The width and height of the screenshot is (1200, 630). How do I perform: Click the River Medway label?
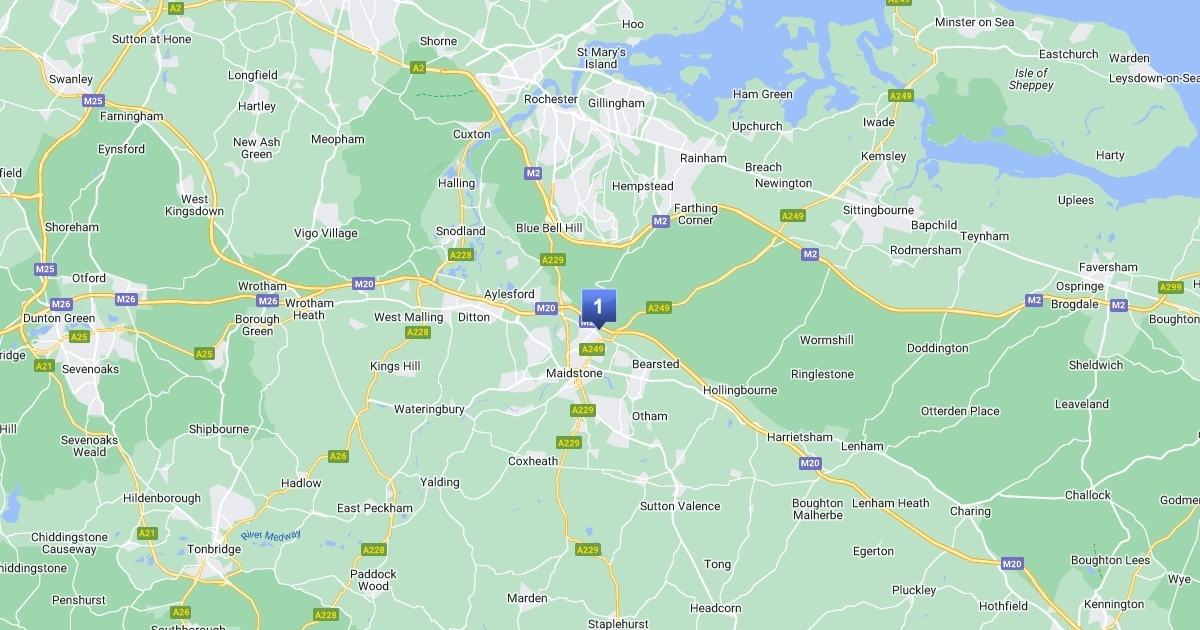(270, 536)
